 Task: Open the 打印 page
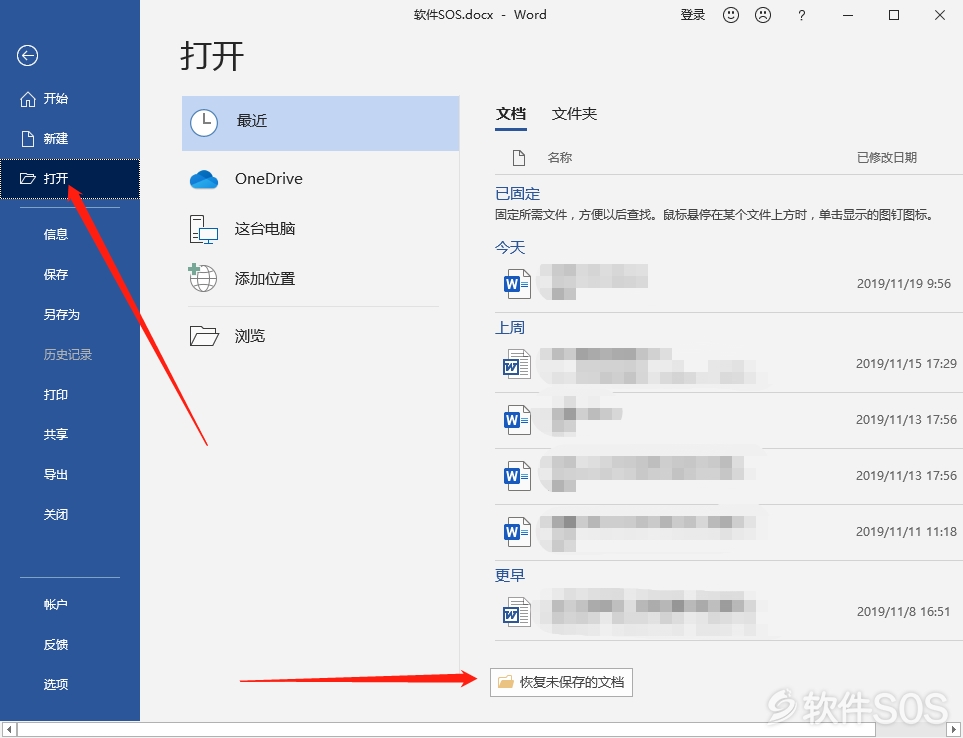tap(56, 394)
